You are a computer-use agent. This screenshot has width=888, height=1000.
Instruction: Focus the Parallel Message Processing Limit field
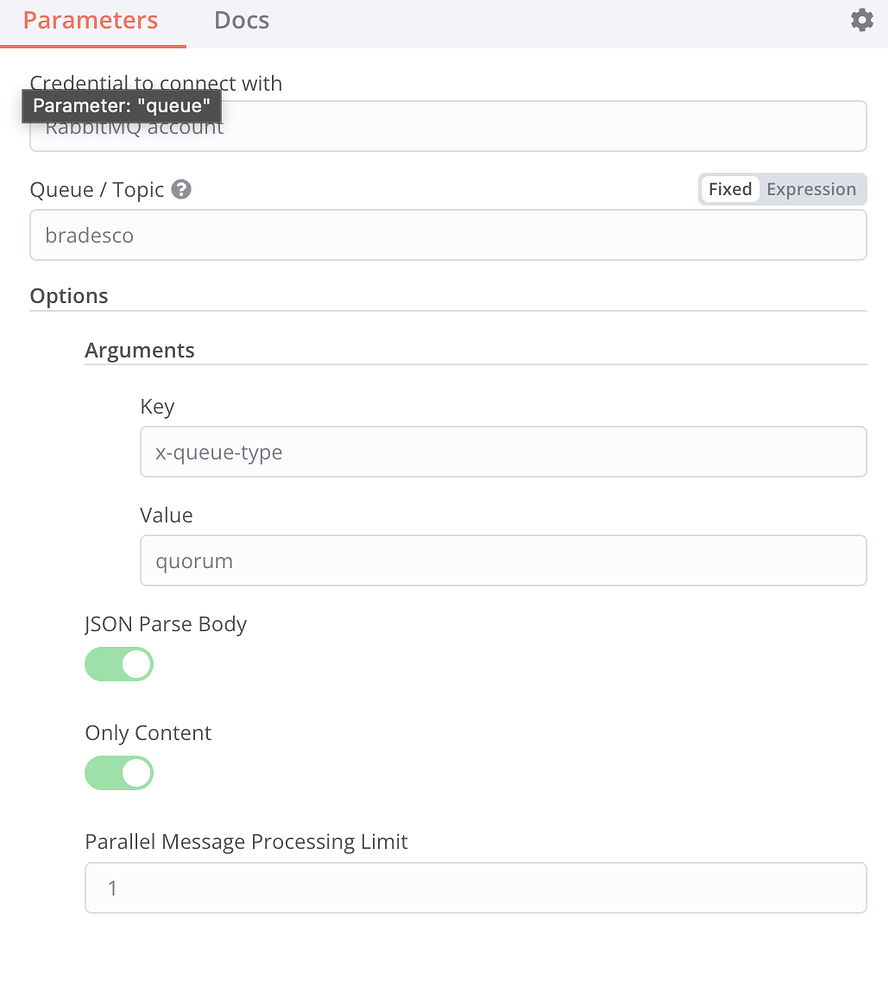coord(475,888)
